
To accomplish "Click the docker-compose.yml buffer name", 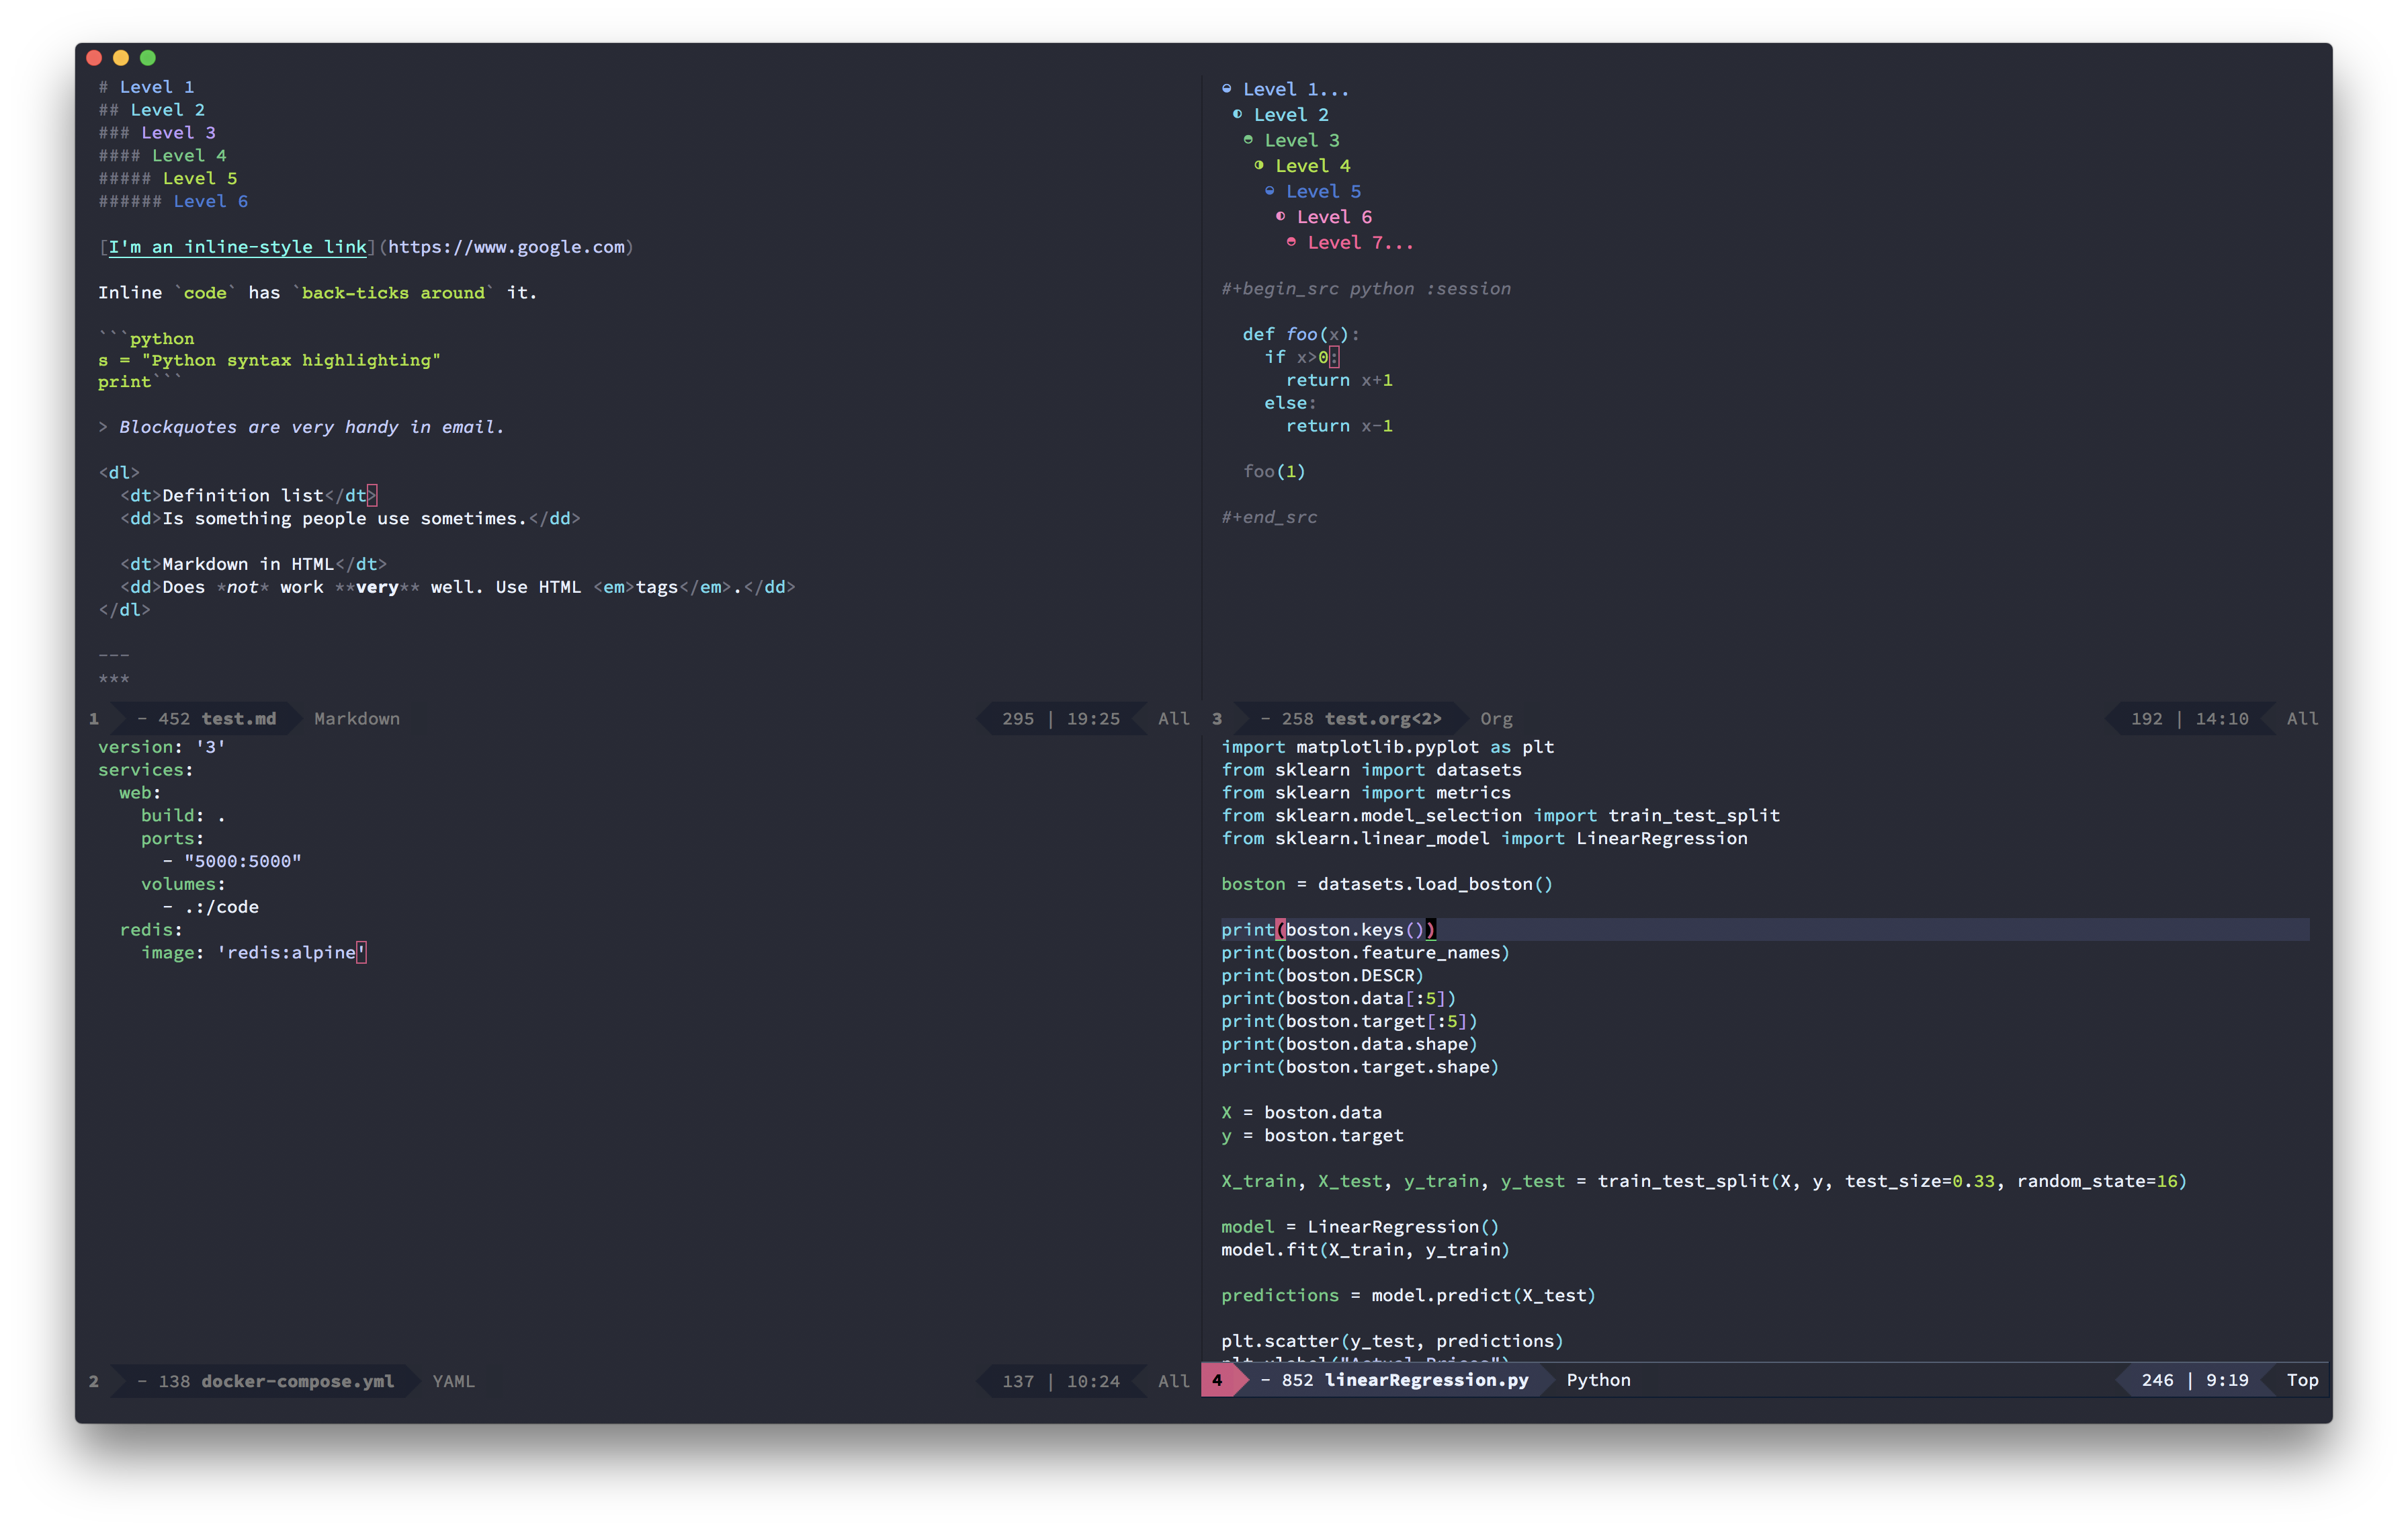I will point(297,1381).
